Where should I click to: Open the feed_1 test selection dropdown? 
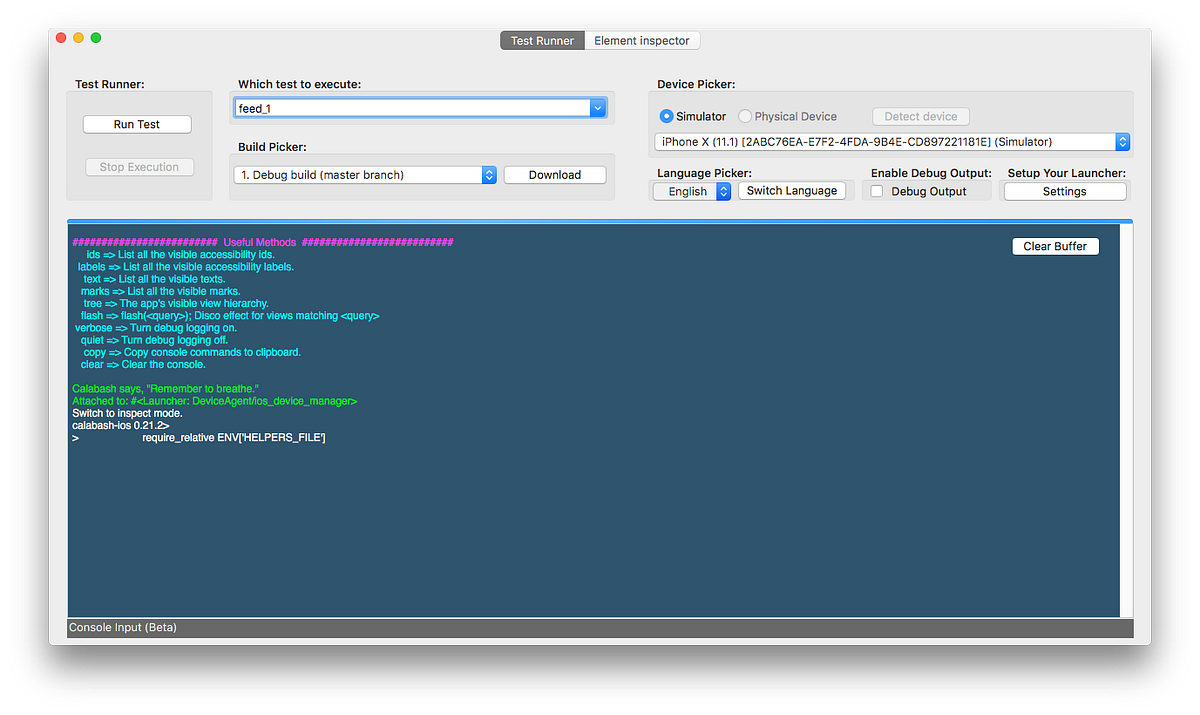(420, 107)
